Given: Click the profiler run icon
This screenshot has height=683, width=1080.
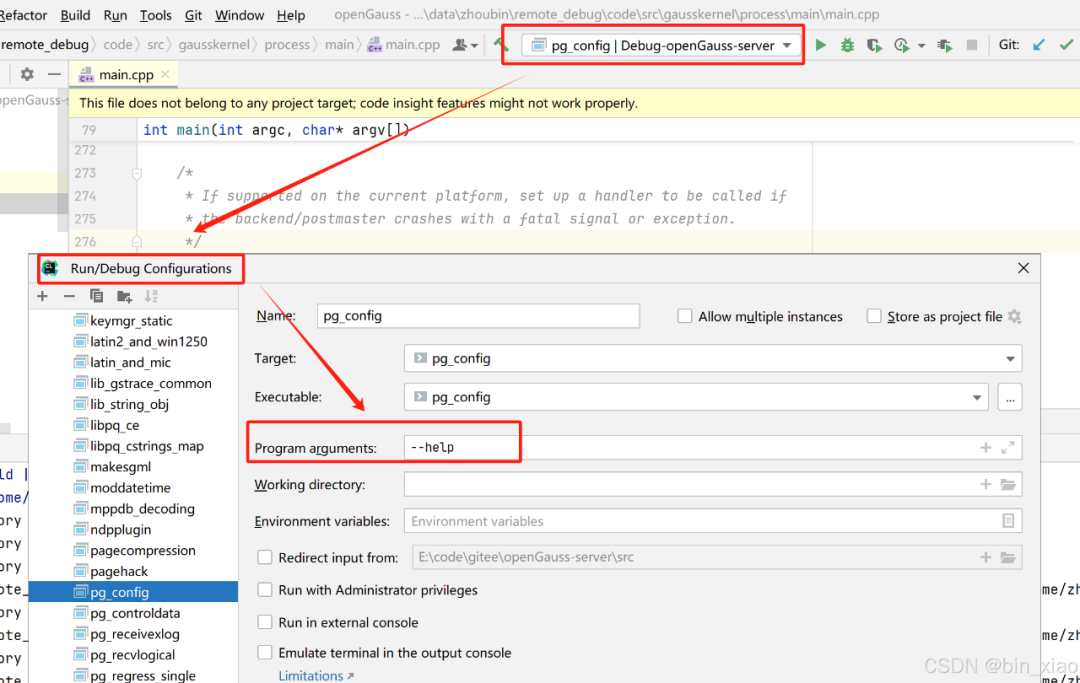Looking at the screenshot, I should (902, 45).
